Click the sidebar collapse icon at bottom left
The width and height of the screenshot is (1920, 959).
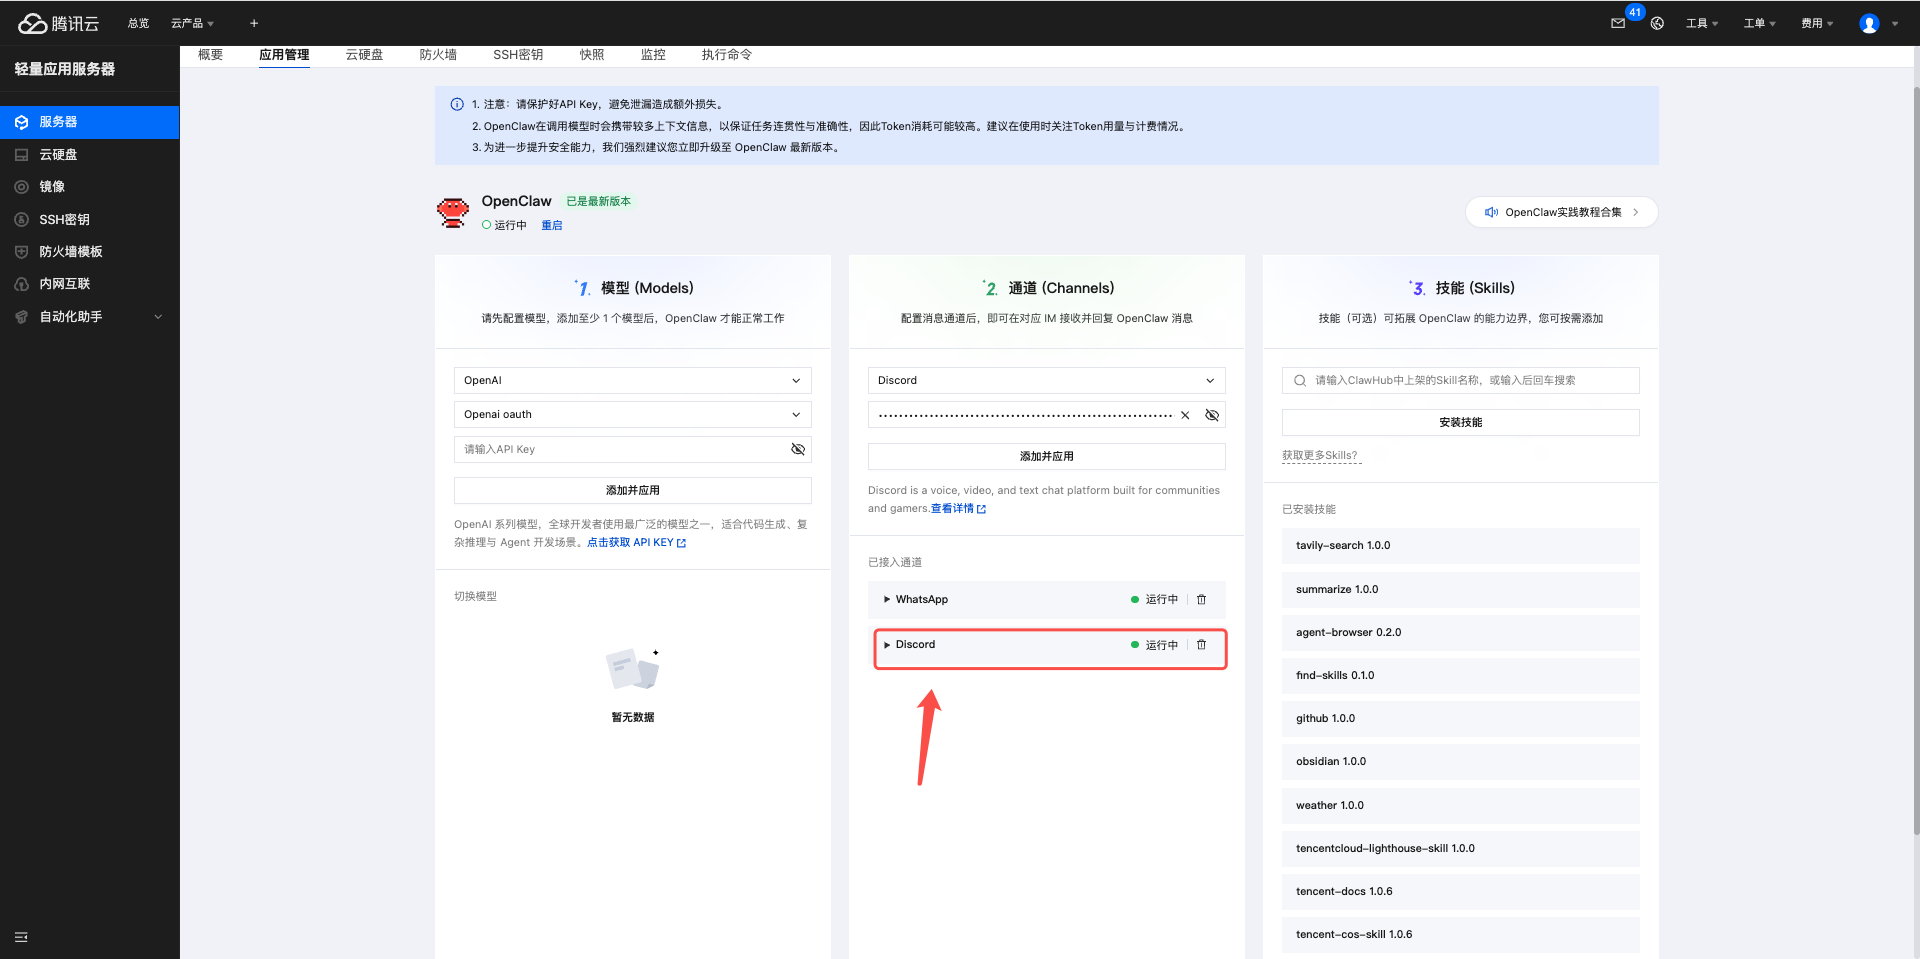tap(21, 937)
